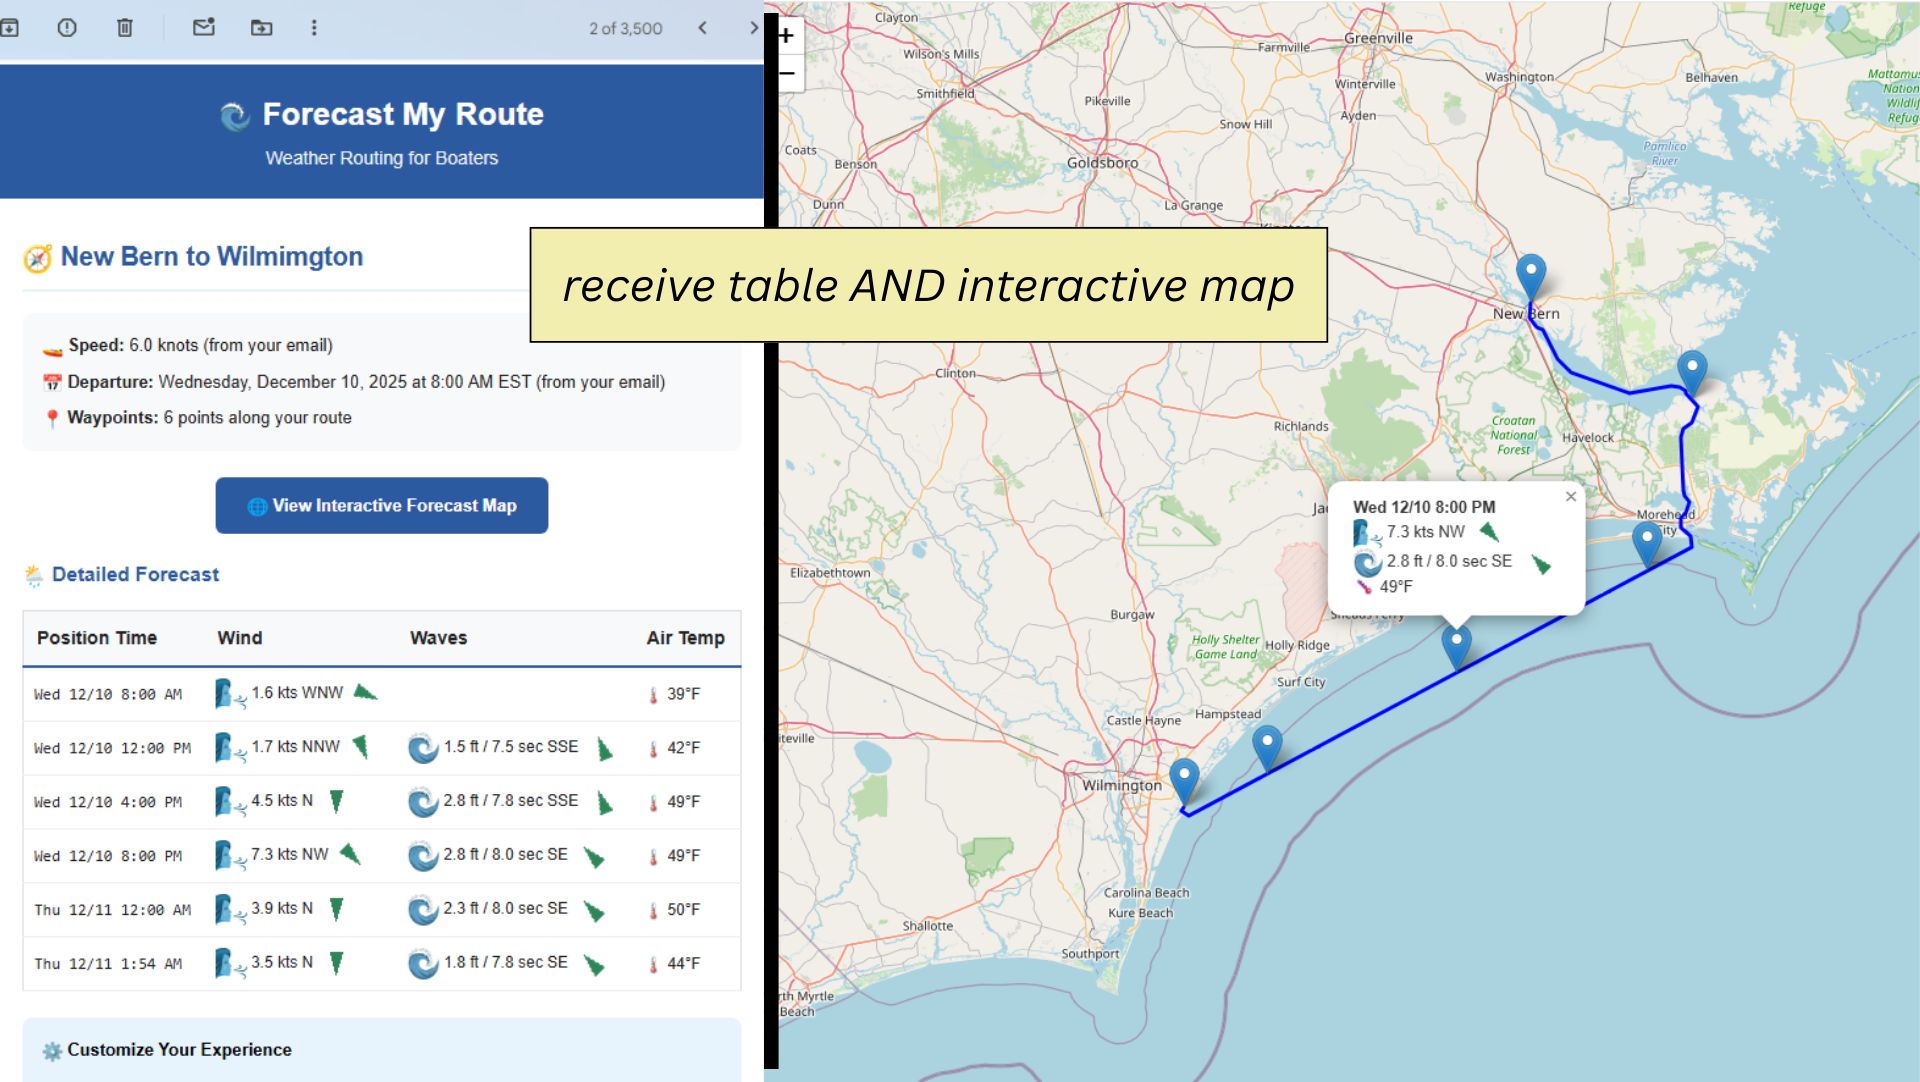This screenshot has height=1082, width=1920.
Task: Click the delete trash icon
Action: coord(125,28)
